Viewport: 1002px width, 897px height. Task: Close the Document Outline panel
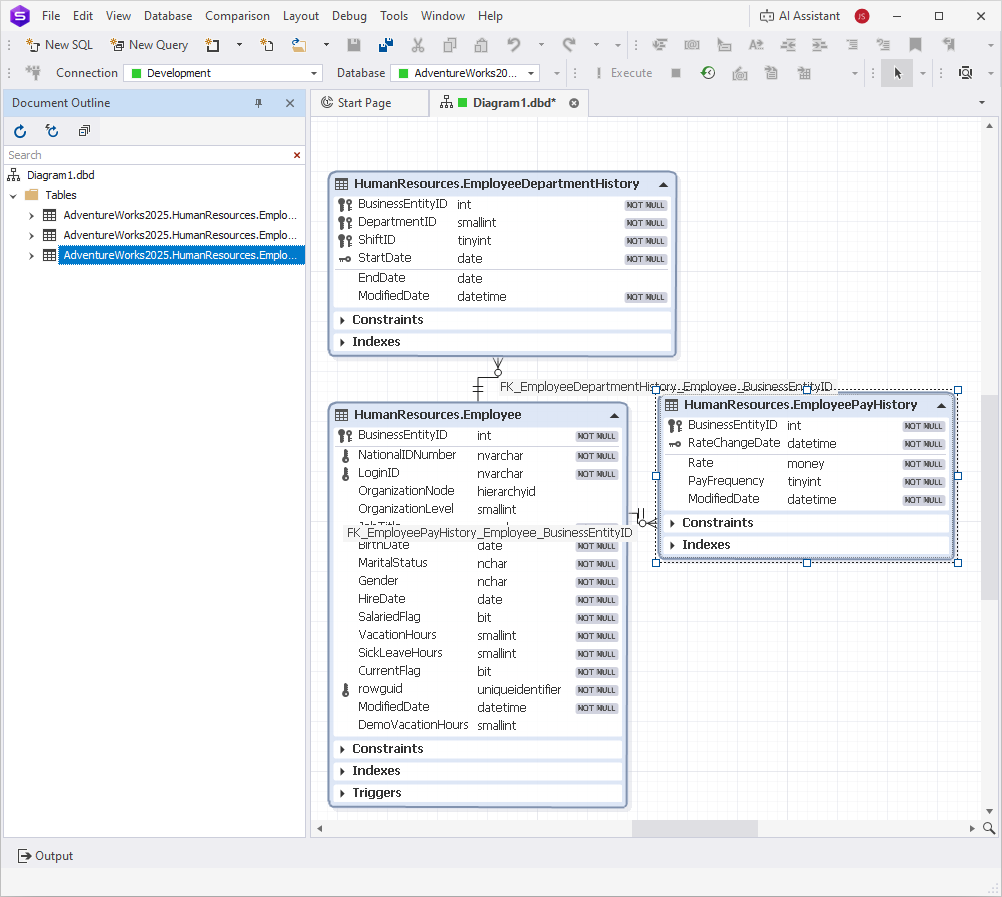(x=290, y=103)
